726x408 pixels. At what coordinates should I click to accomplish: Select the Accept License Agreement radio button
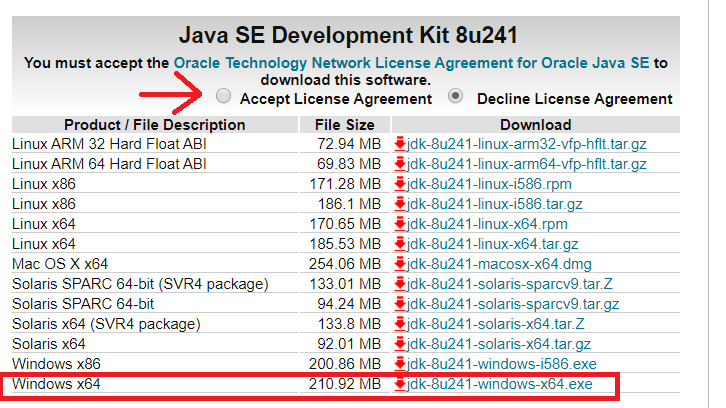pyautogui.click(x=224, y=98)
